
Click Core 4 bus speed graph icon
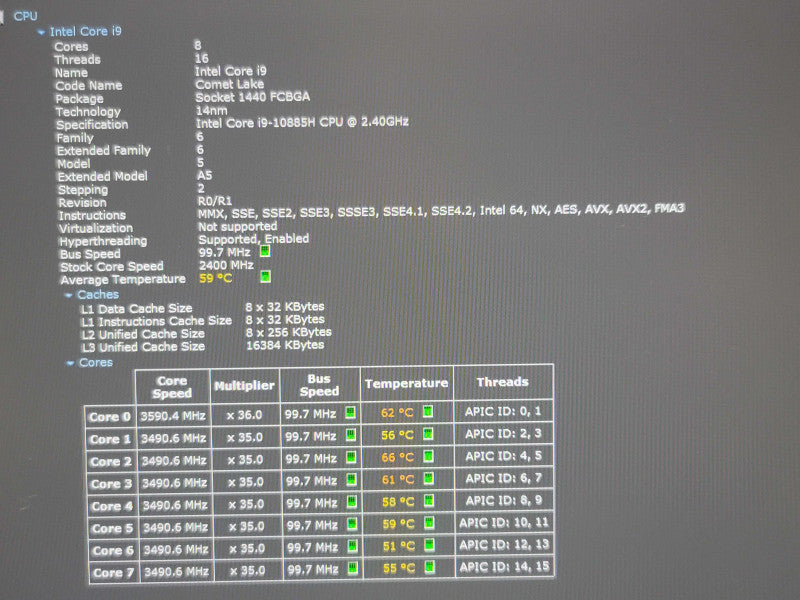(x=352, y=502)
